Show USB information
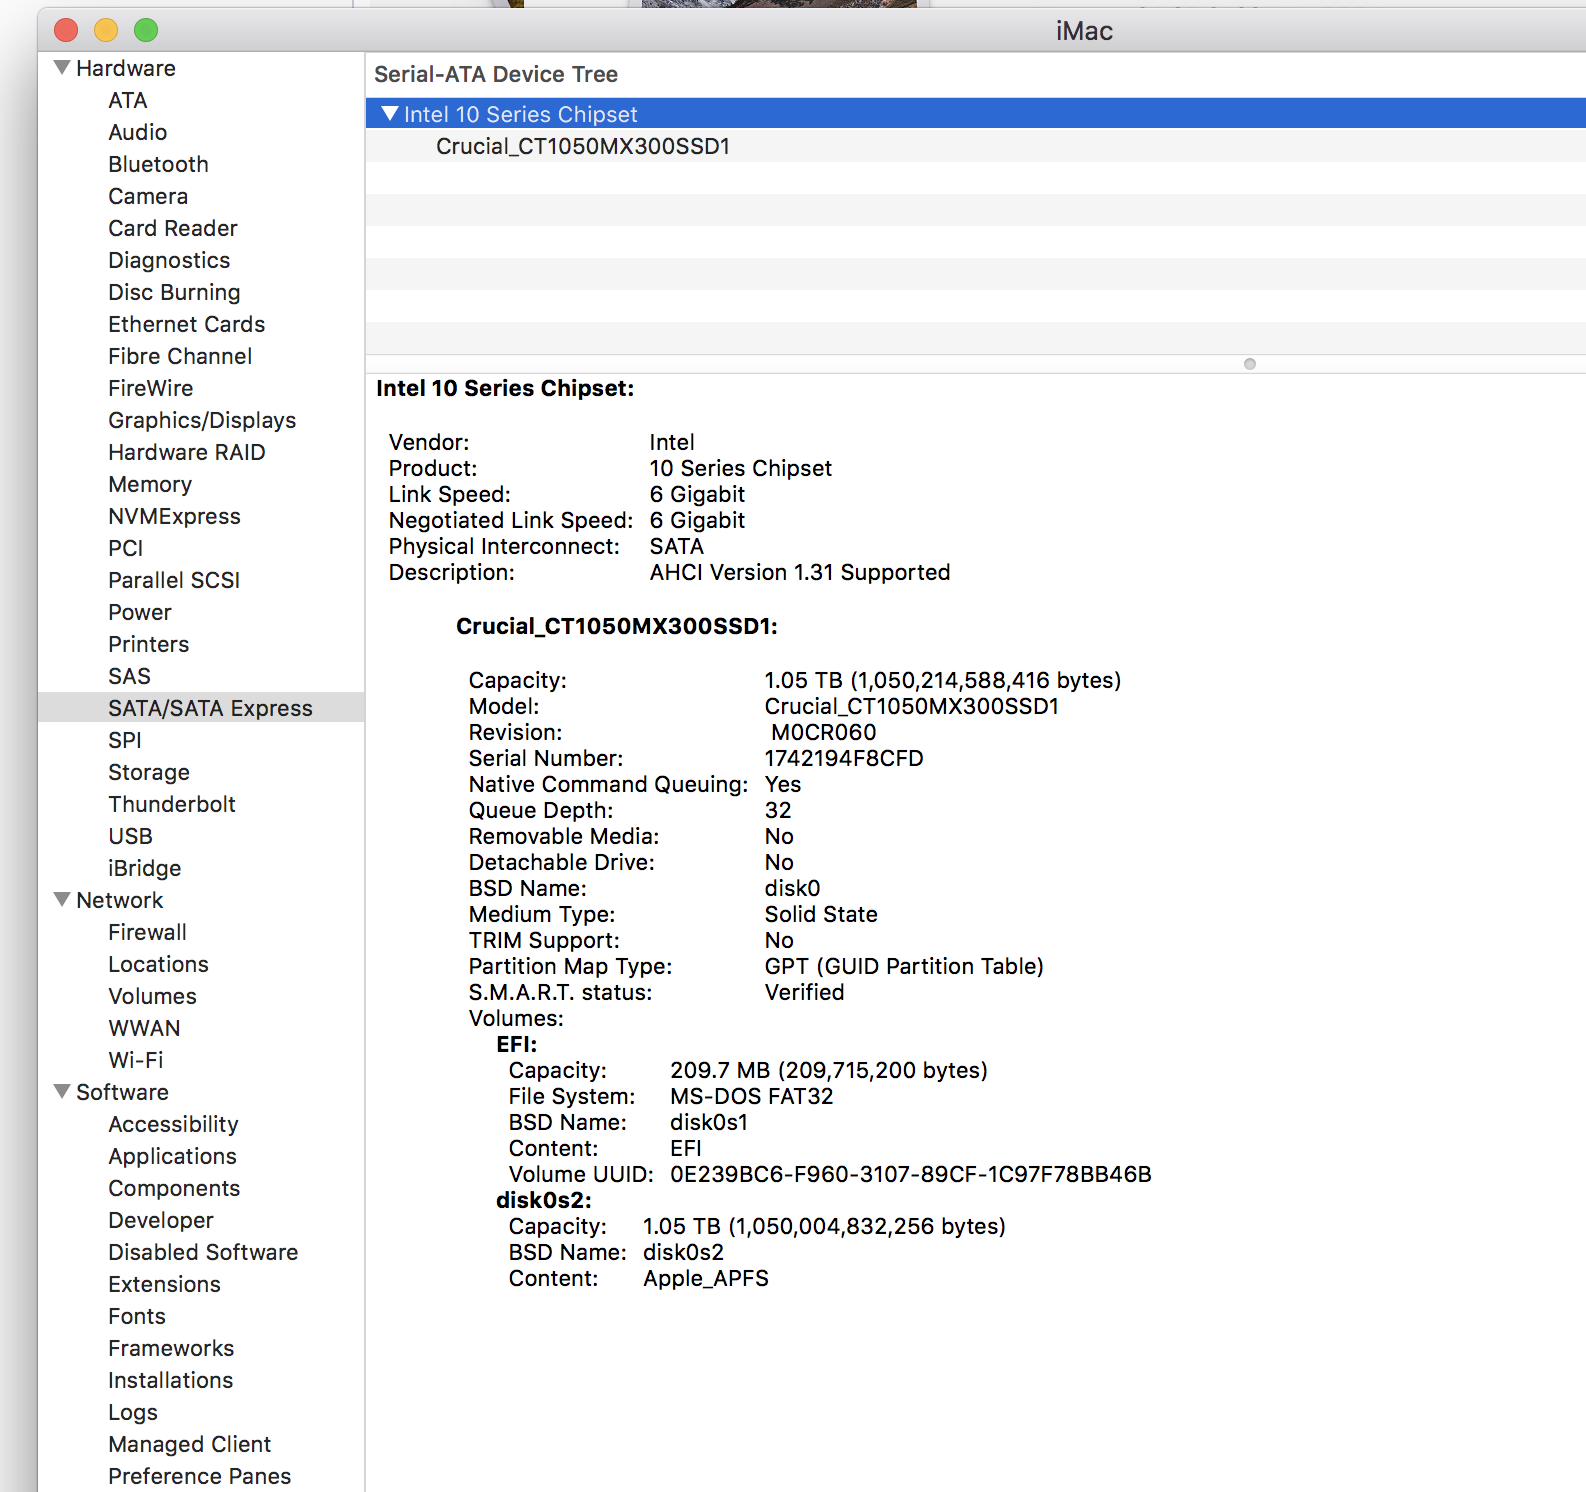Image resolution: width=1586 pixels, height=1492 pixels. click(131, 836)
